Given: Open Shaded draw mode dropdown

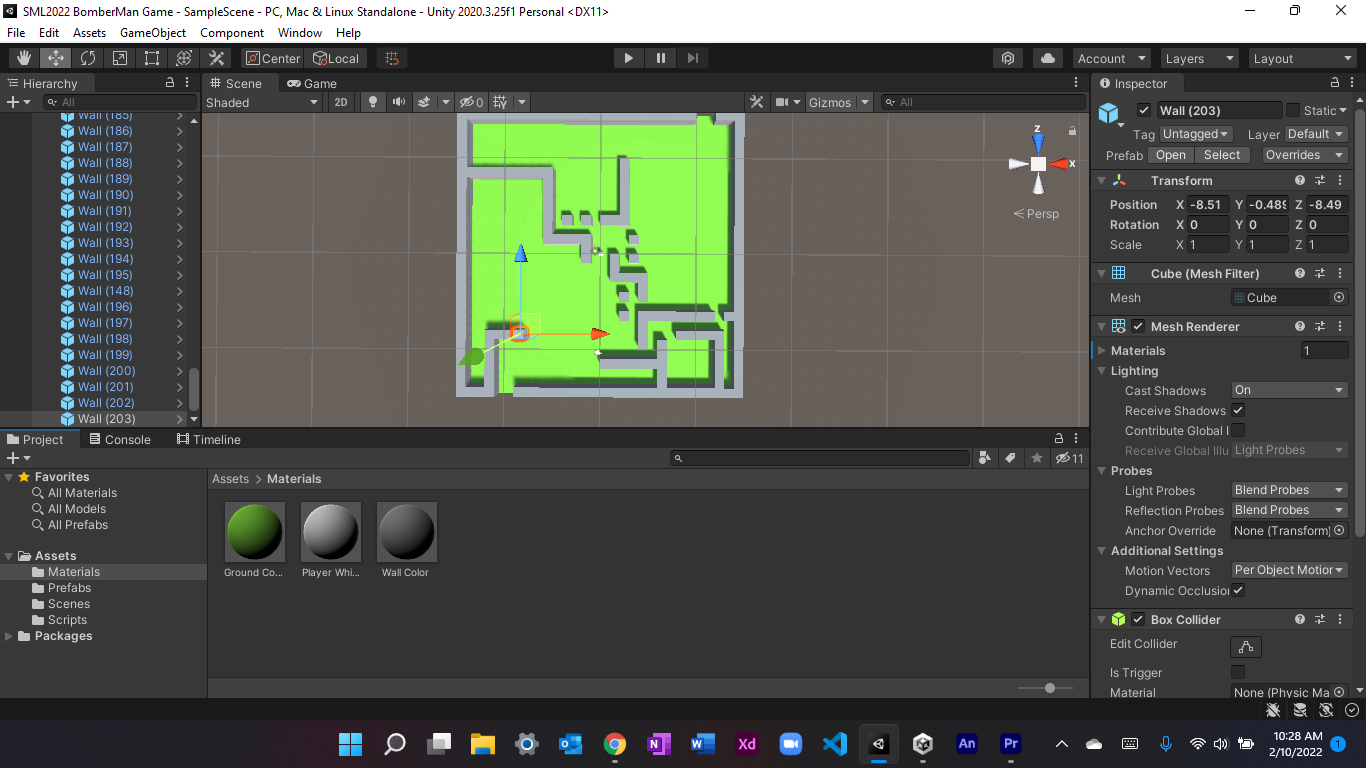Looking at the screenshot, I should 262,102.
